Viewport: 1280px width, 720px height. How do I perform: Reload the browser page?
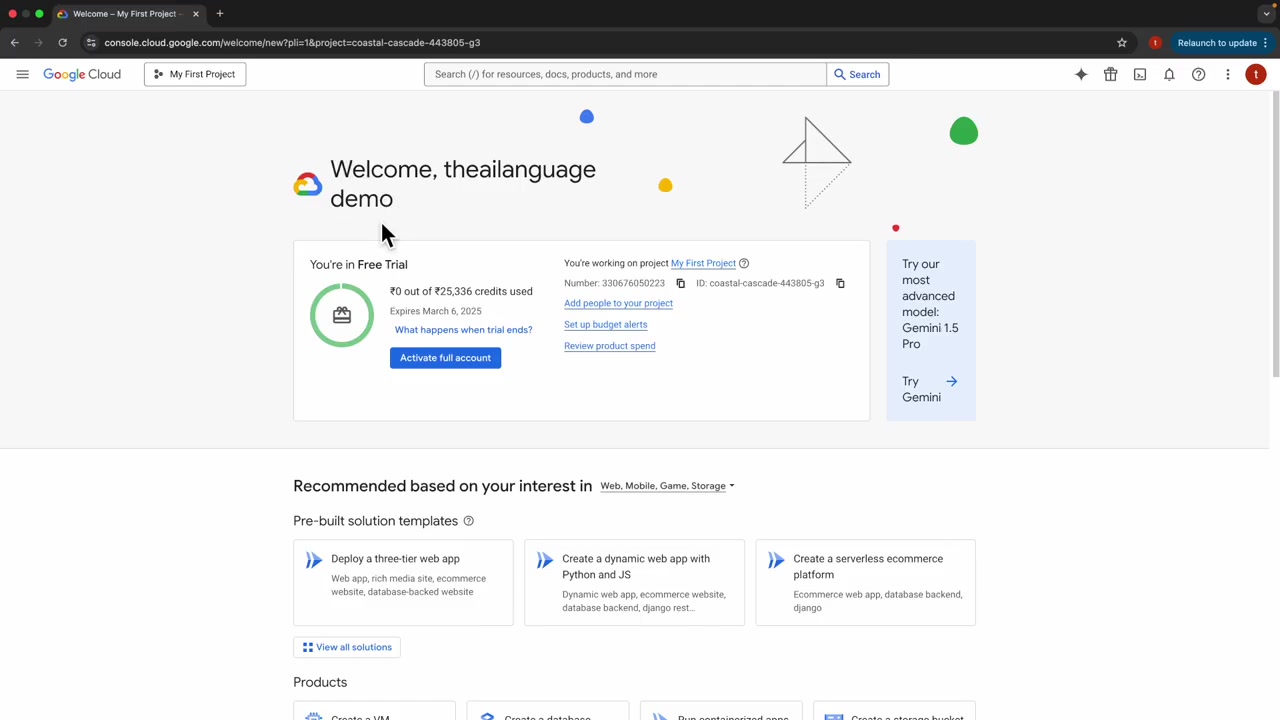point(62,43)
